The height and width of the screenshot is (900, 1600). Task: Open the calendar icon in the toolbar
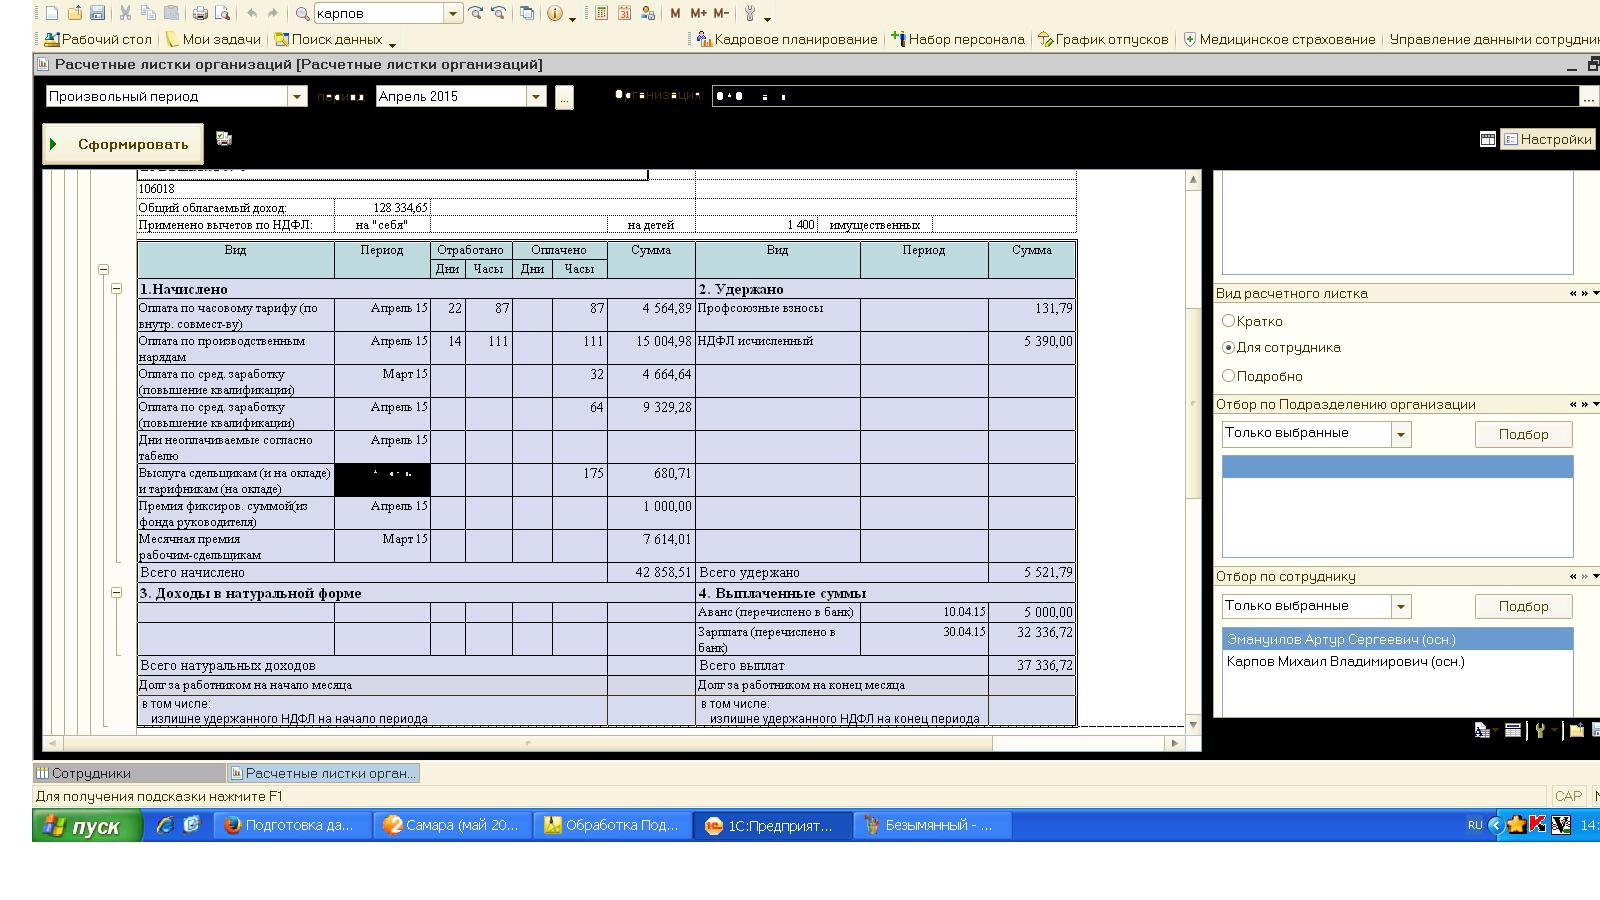(624, 13)
